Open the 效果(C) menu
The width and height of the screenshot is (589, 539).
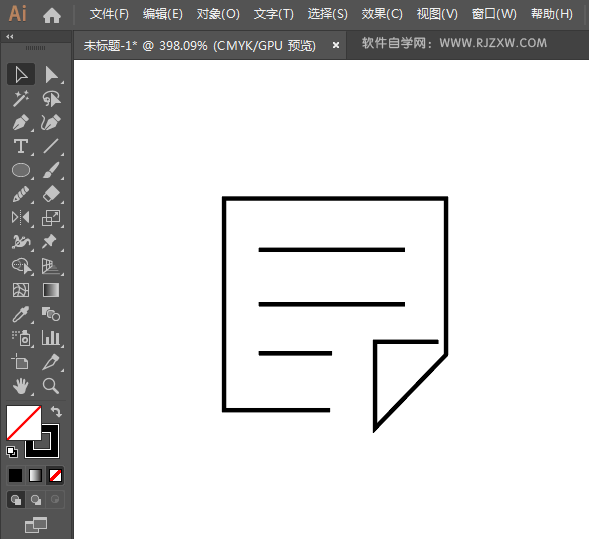click(382, 14)
